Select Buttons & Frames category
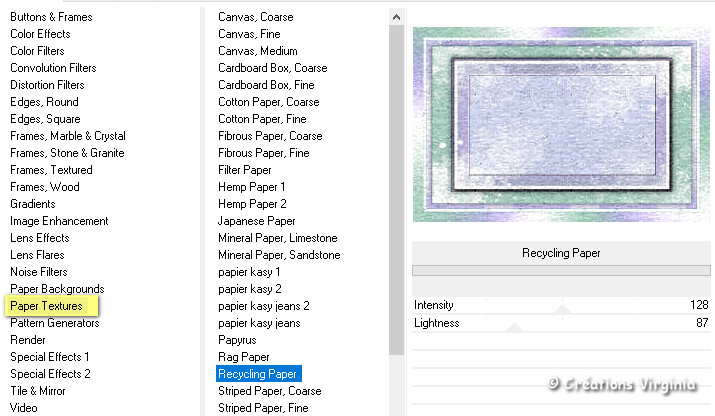715x416 pixels. tap(51, 17)
